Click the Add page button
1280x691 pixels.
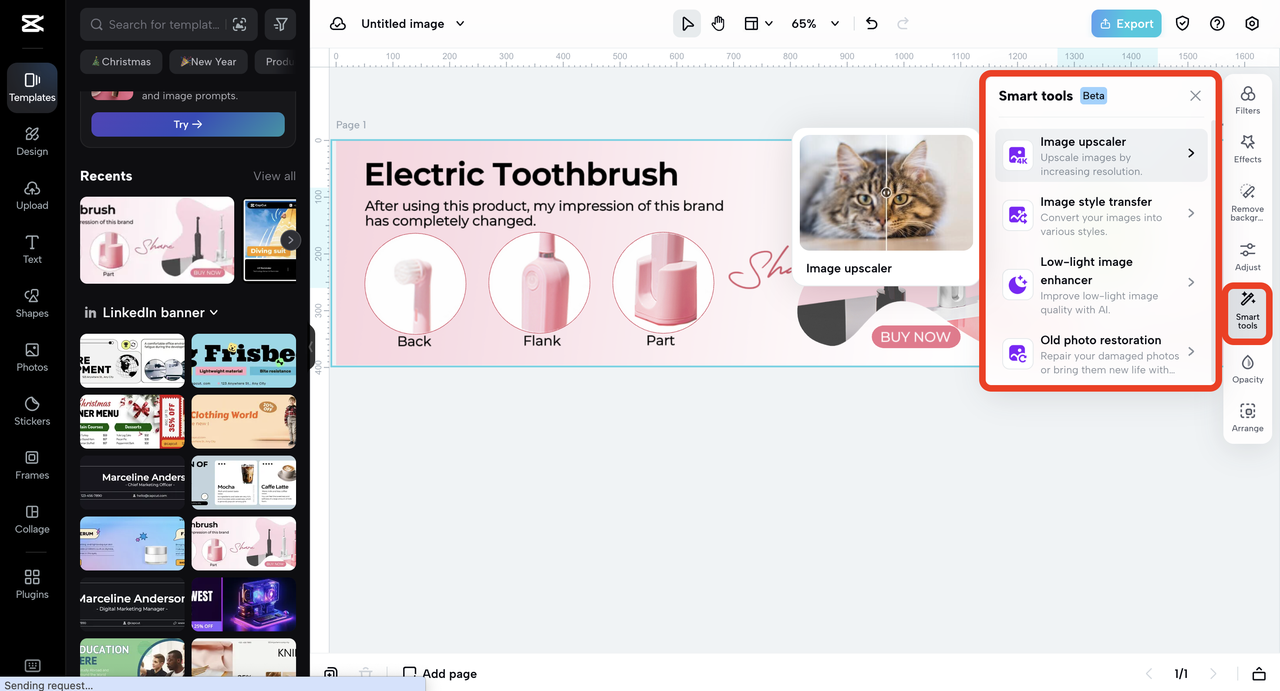(x=440, y=673)
